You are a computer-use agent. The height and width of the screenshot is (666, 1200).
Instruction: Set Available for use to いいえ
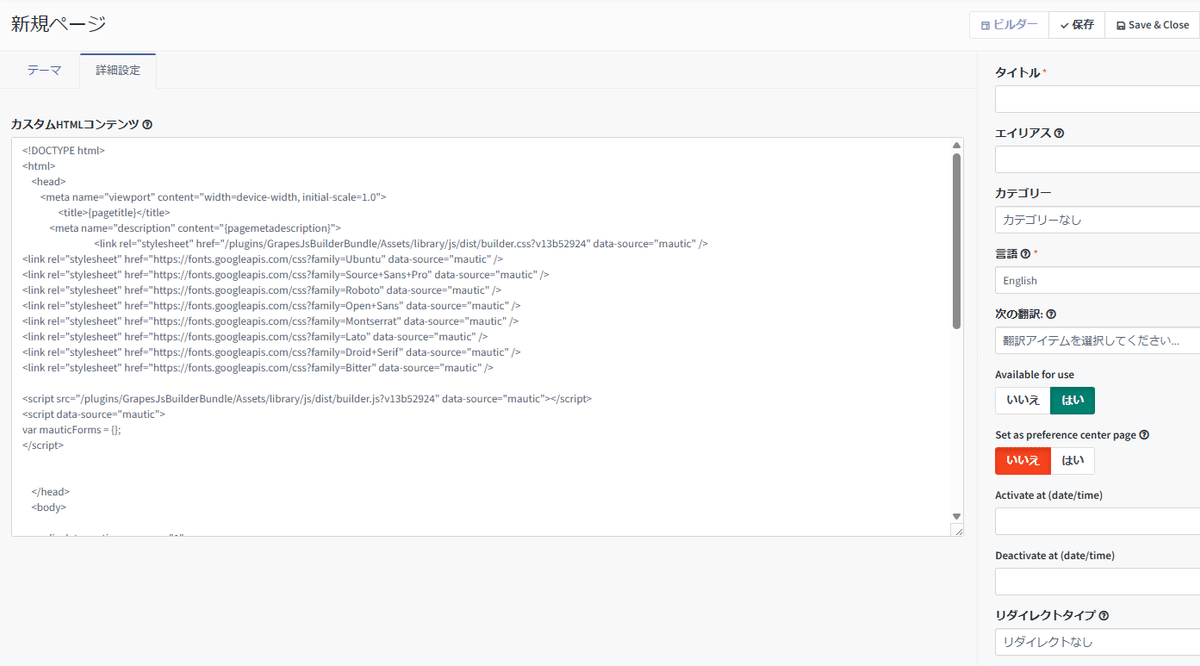point(1022,401)
